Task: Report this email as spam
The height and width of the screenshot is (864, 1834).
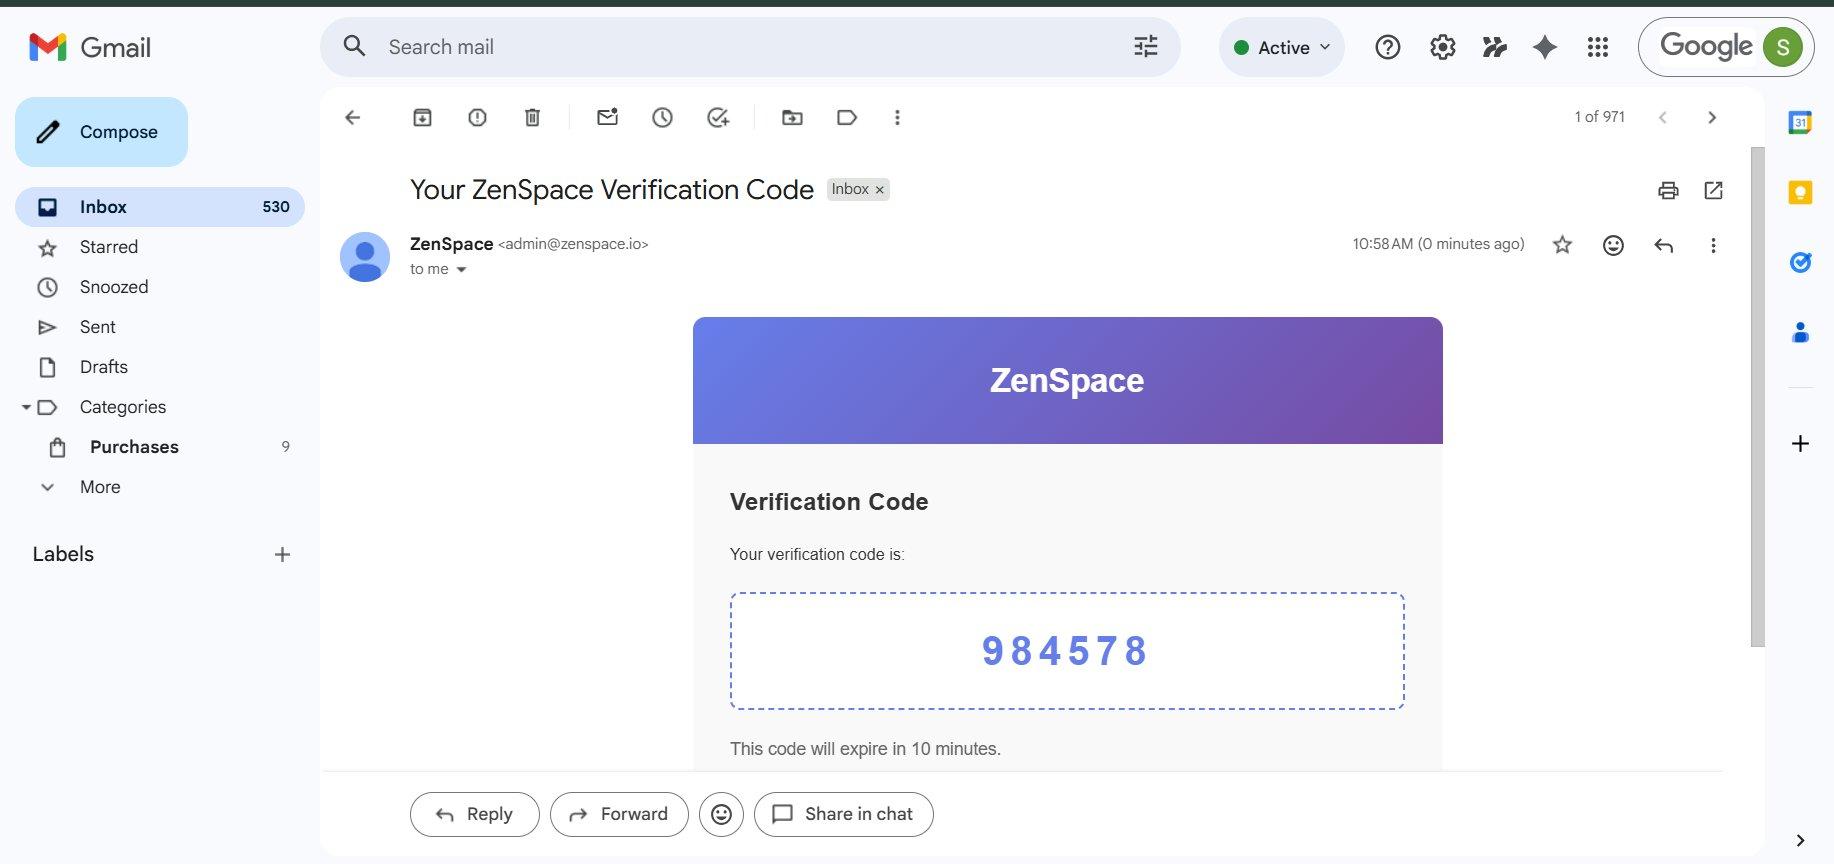Action: click(477, 118)
